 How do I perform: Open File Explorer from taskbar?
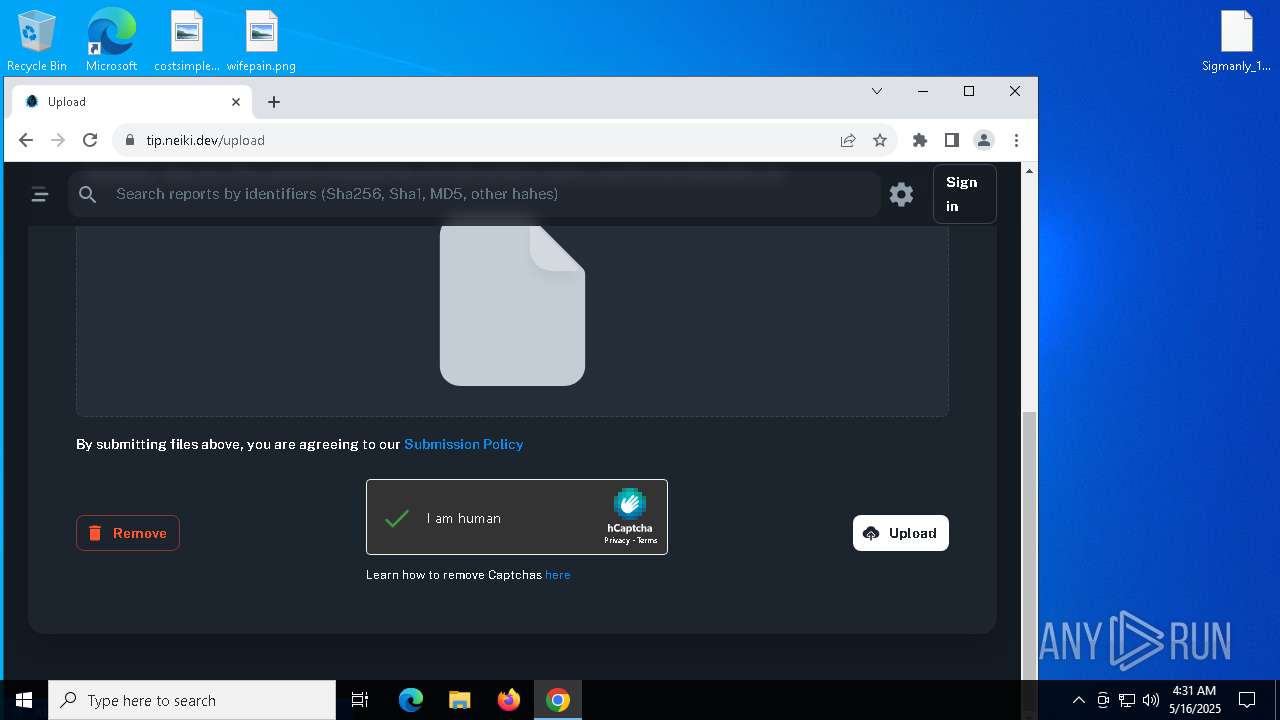460,700
